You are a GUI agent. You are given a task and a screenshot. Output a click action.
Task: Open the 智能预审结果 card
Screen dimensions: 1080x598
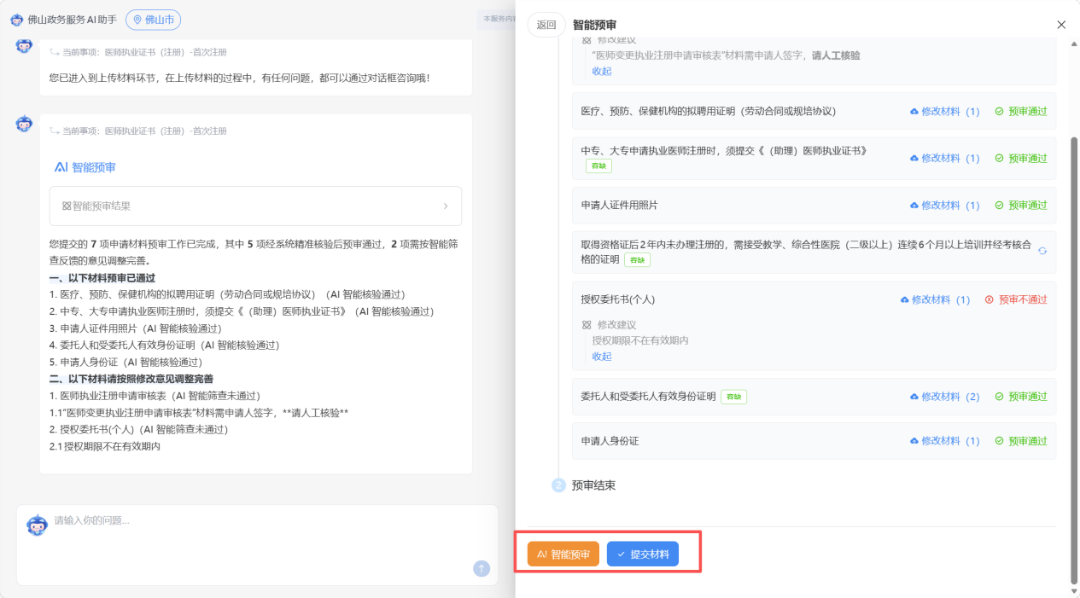(x=256, y=206)
